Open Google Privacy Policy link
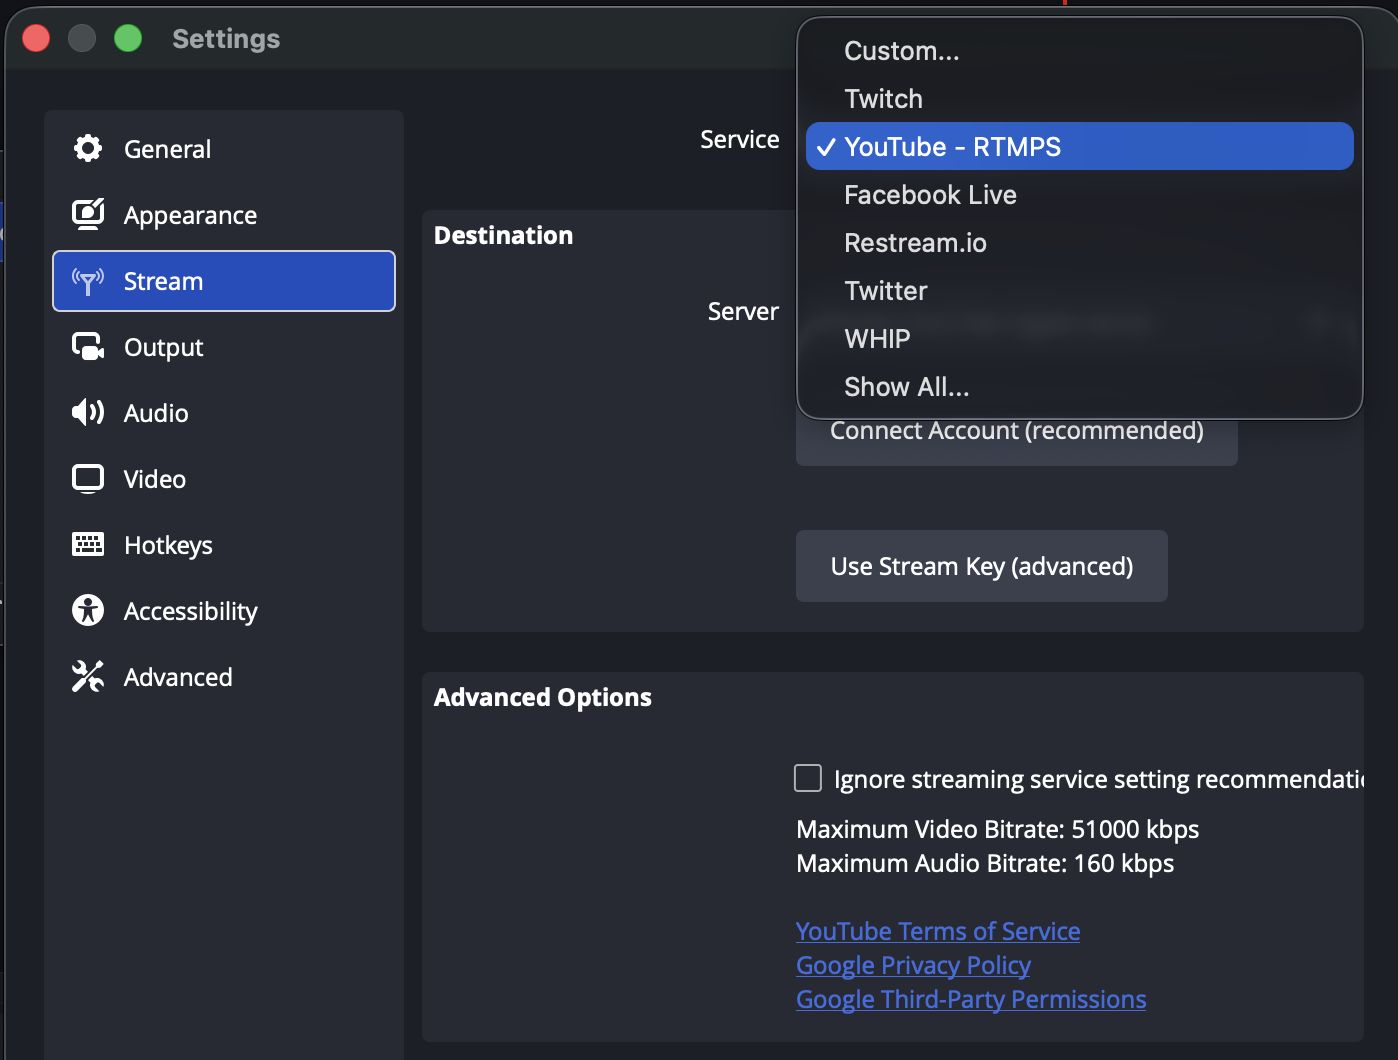Viewport: 1398px width, 1060px height. click(x=913, y=965)
